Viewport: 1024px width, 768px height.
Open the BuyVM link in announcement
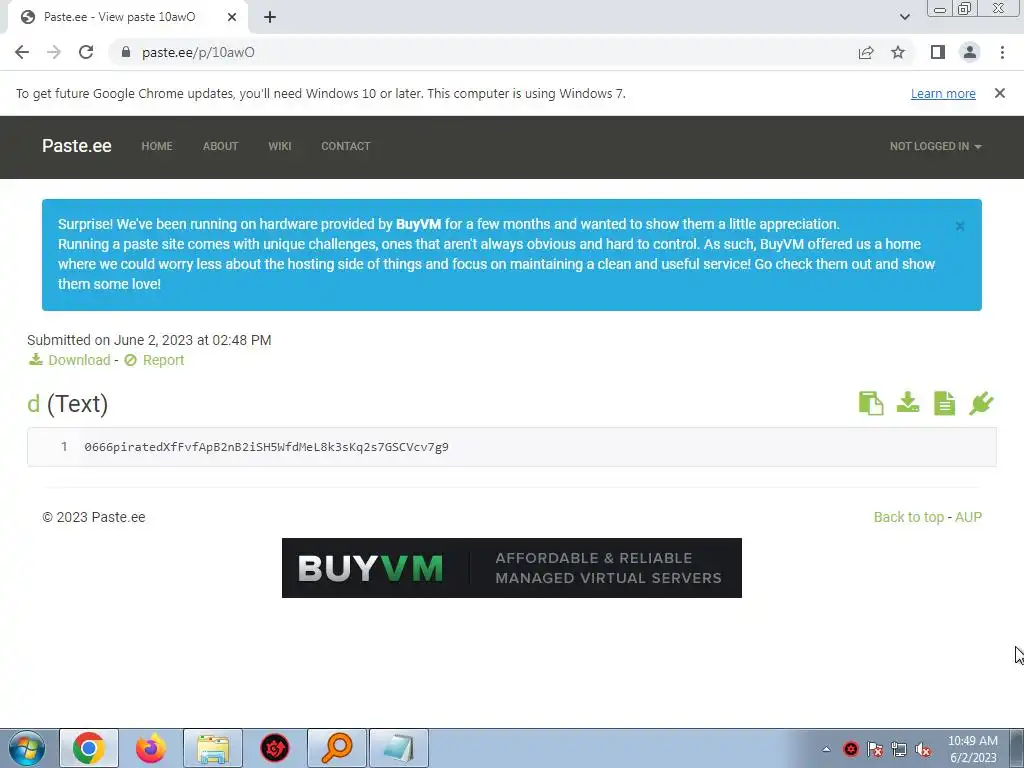(x=418, y=224)
